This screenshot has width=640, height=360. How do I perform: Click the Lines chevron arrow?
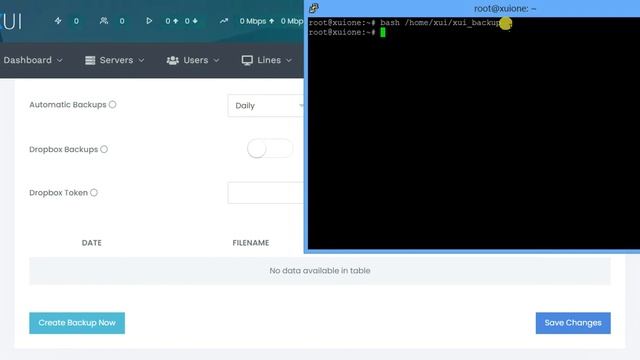point(289,60)
